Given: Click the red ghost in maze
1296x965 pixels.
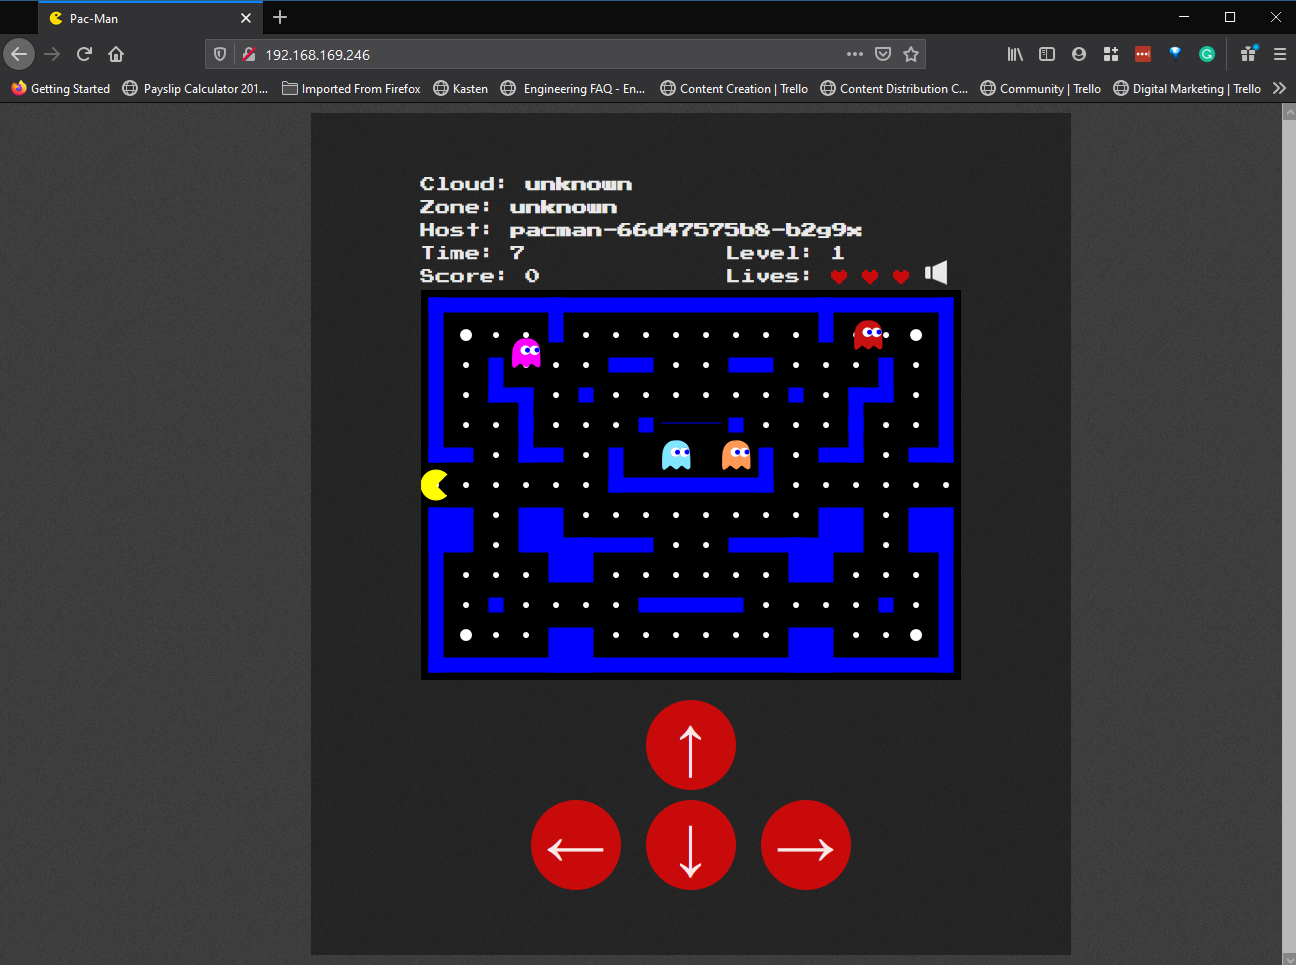Looking at the screenshot, I should (868, 334).
